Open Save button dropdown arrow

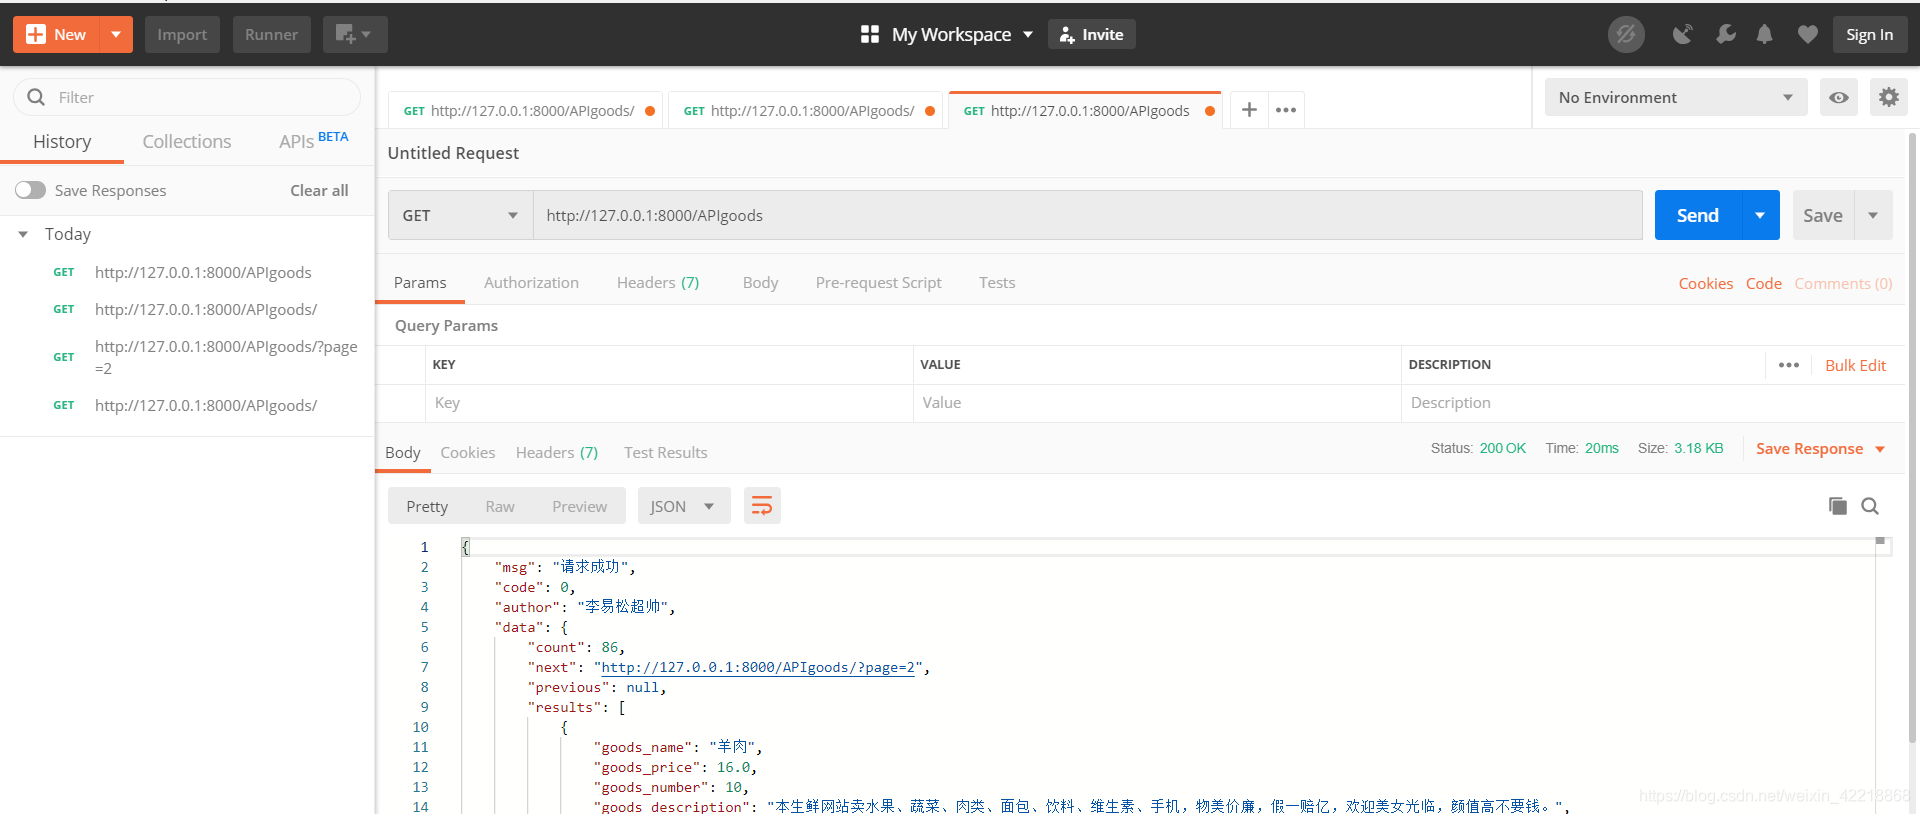[1873, 215]
